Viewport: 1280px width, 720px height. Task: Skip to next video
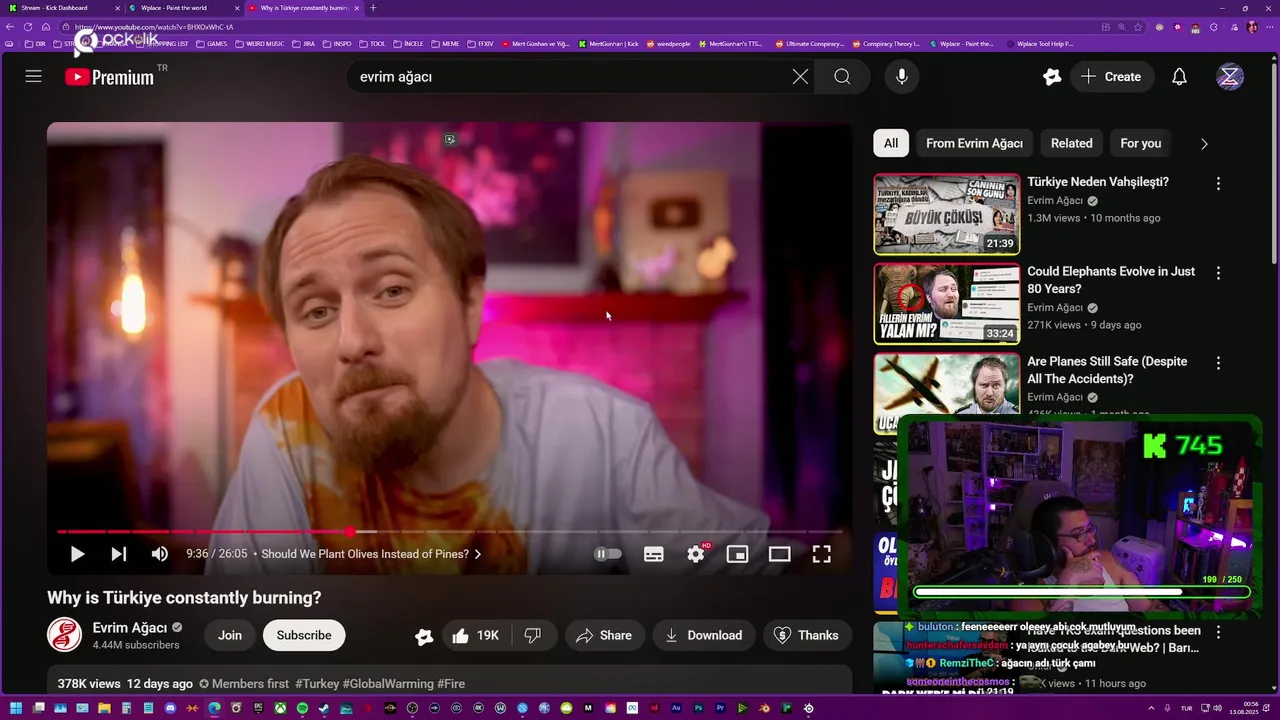click(x=118, y=554)
